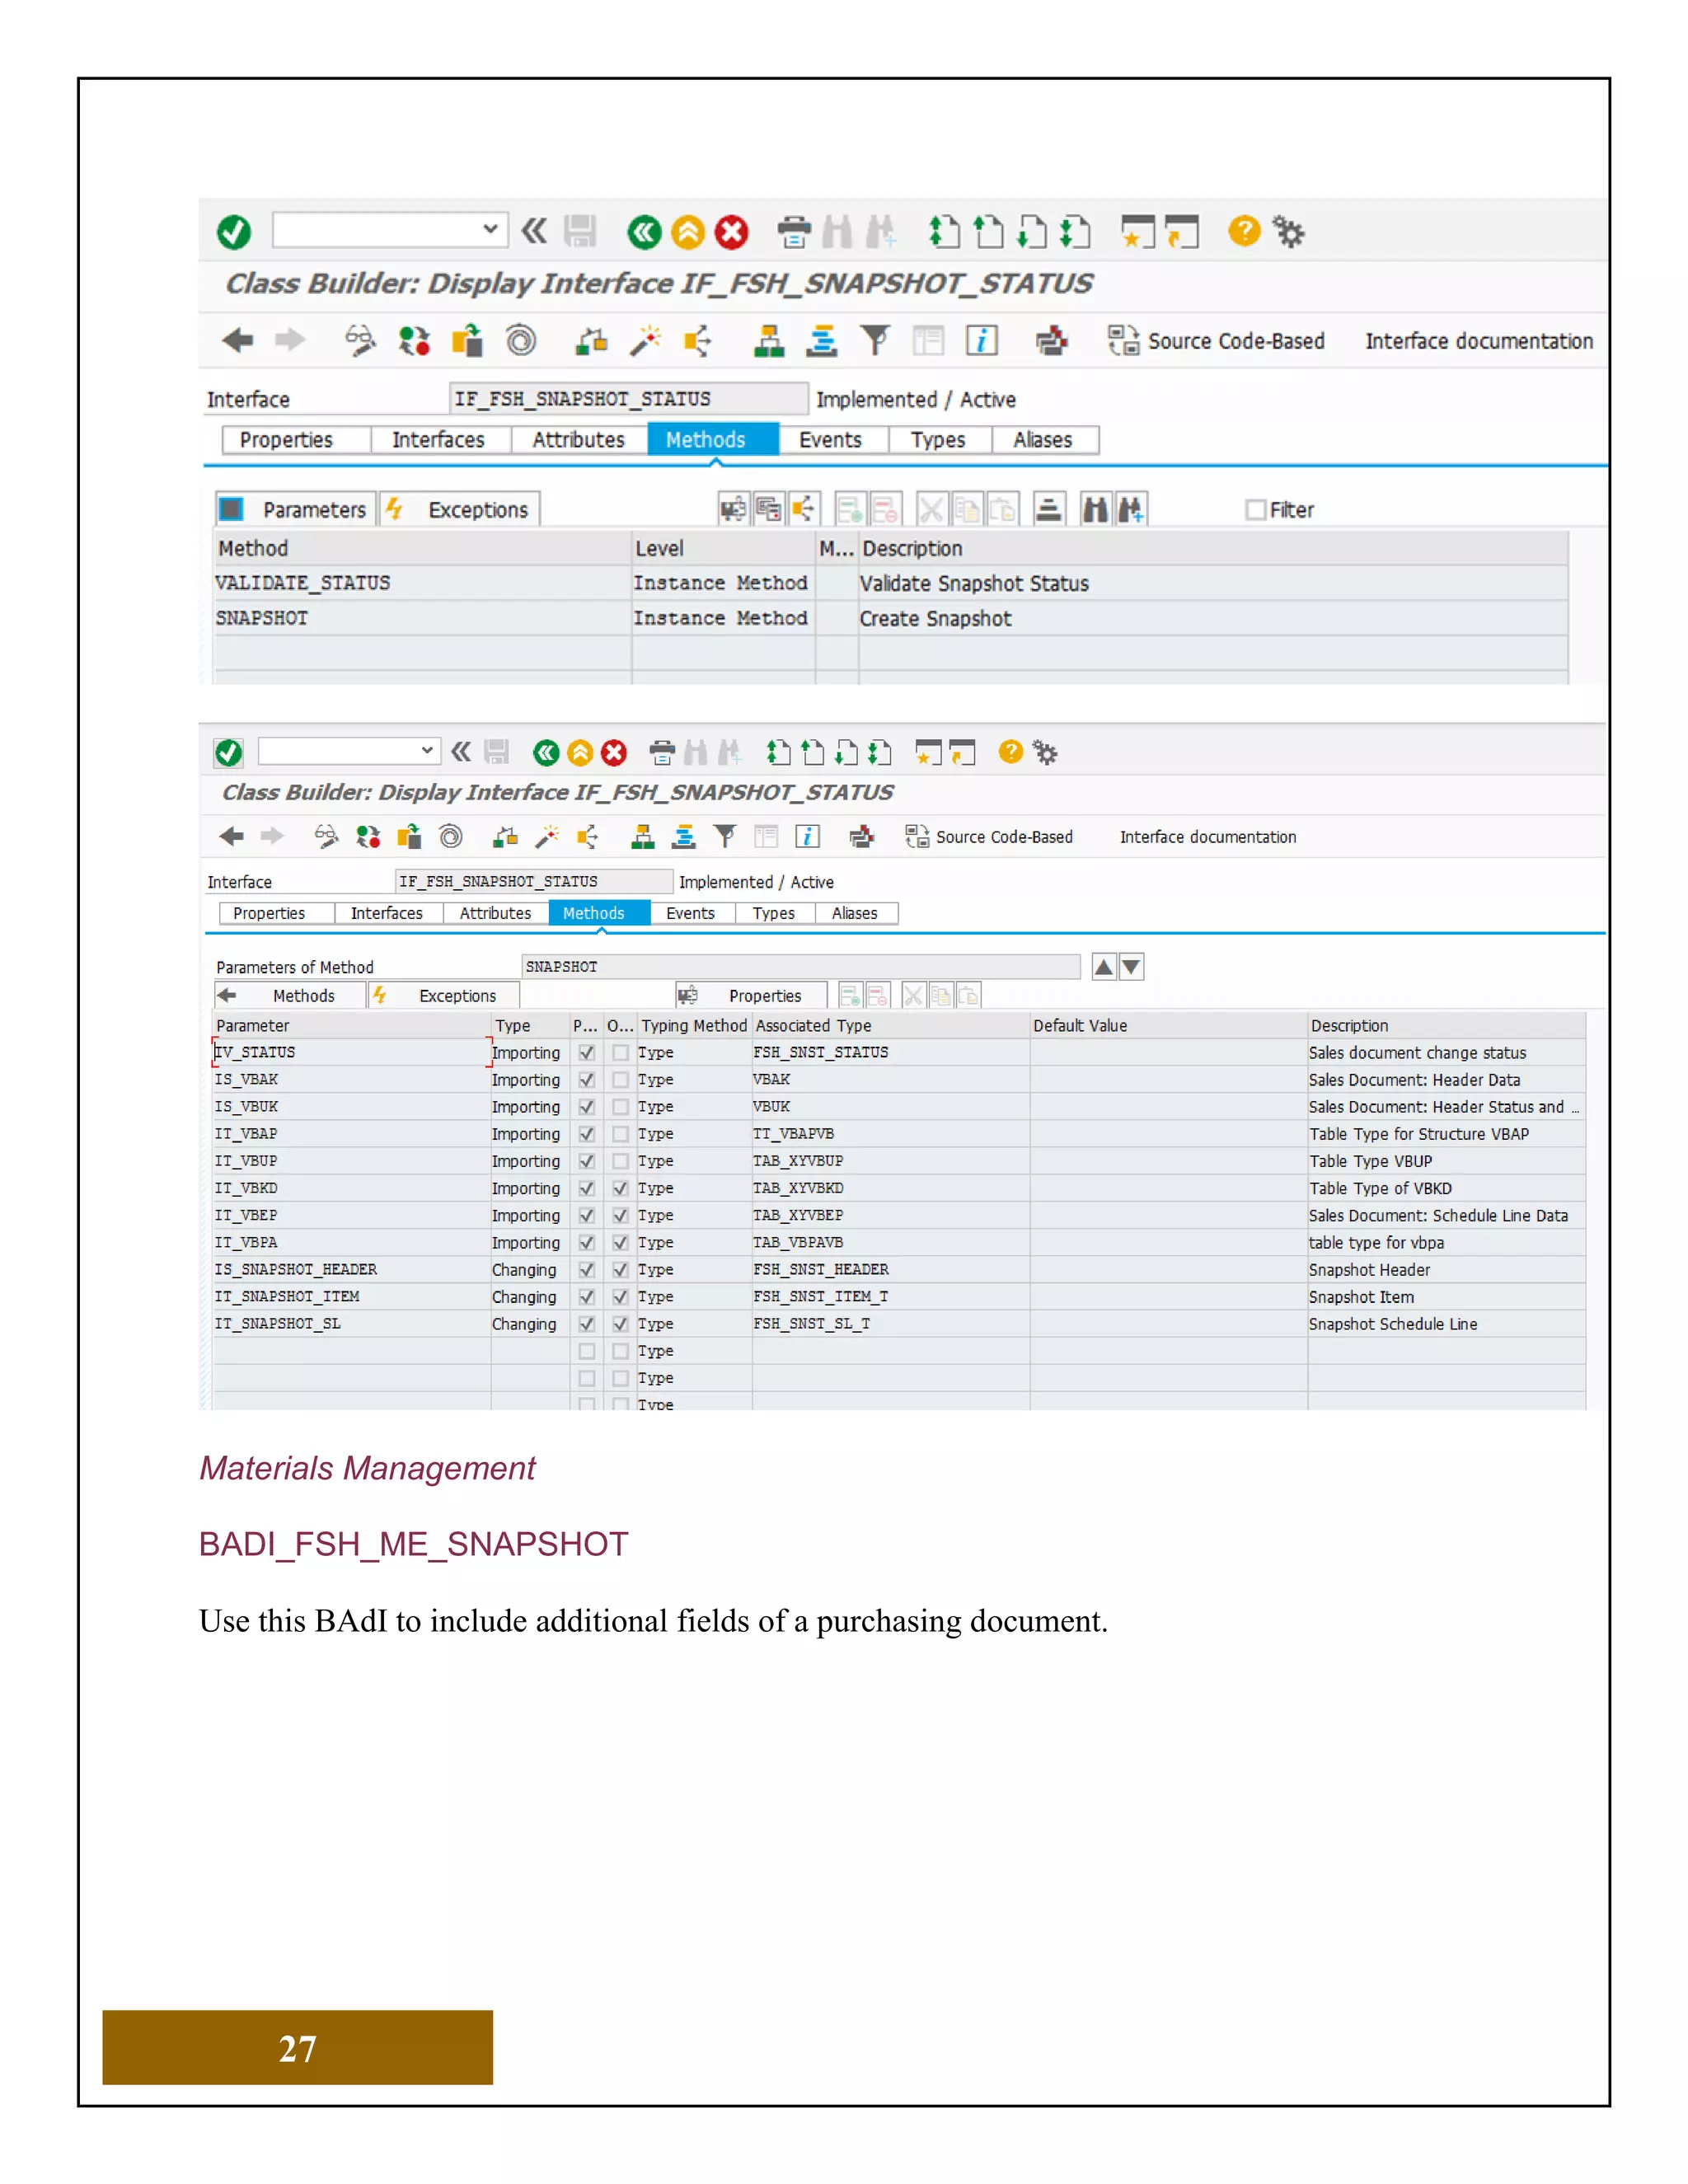Screen dimensions: 1688x2184
Task: Click the Exceptions button in upper screenshot
Action: tap(460, 509)
